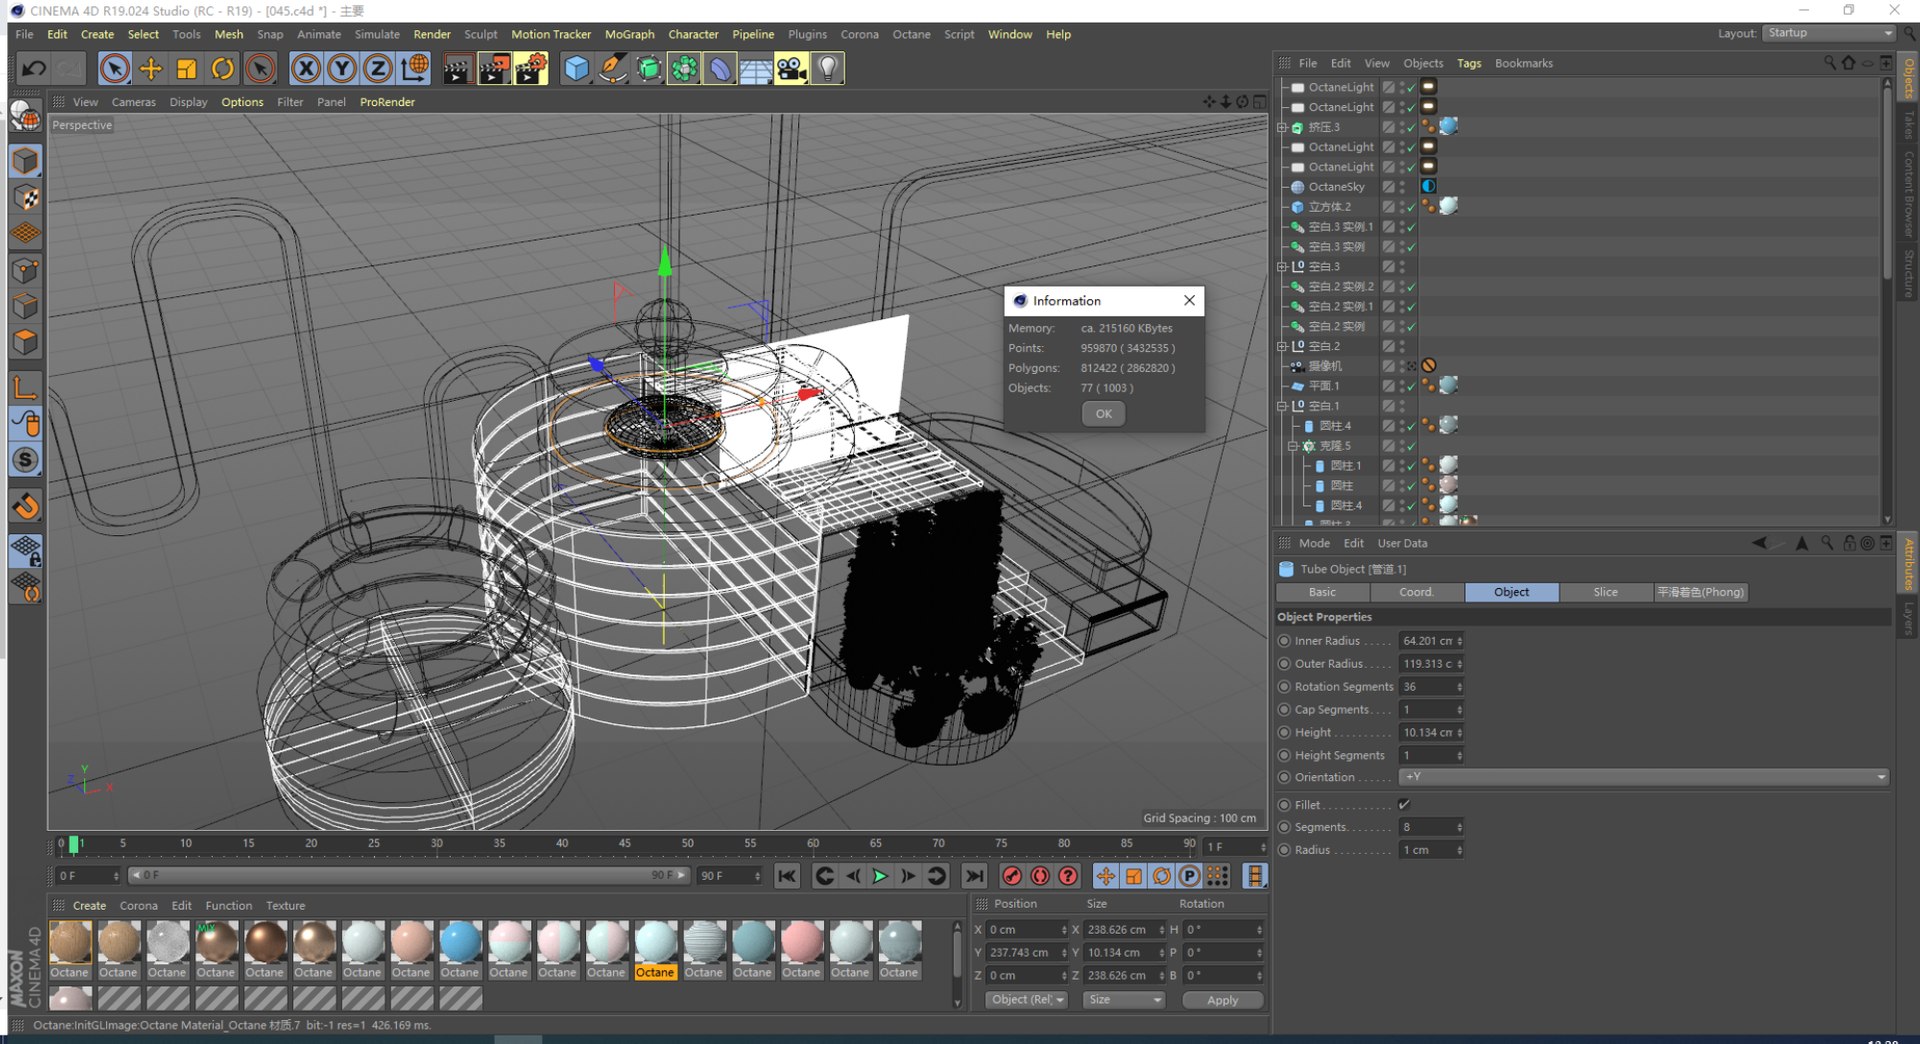Toggle visibility dots for OctaneSky object
The height and width of the screenshot is (1044, 1920).
pyautogui.click(x=1402, y=187)
